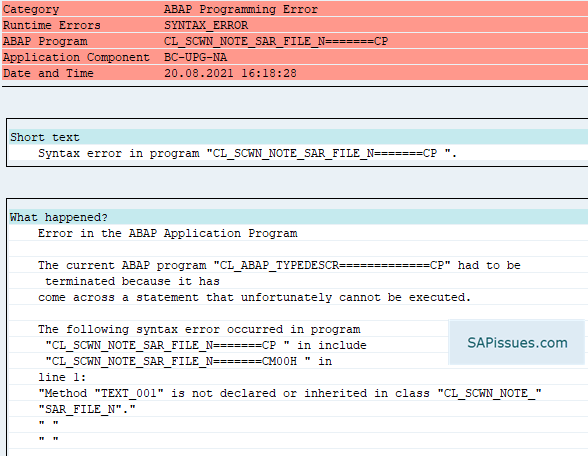Click the 'come across a statement' sentence line
This screenshot has width=588, height=456.
(x=254, y=297)
